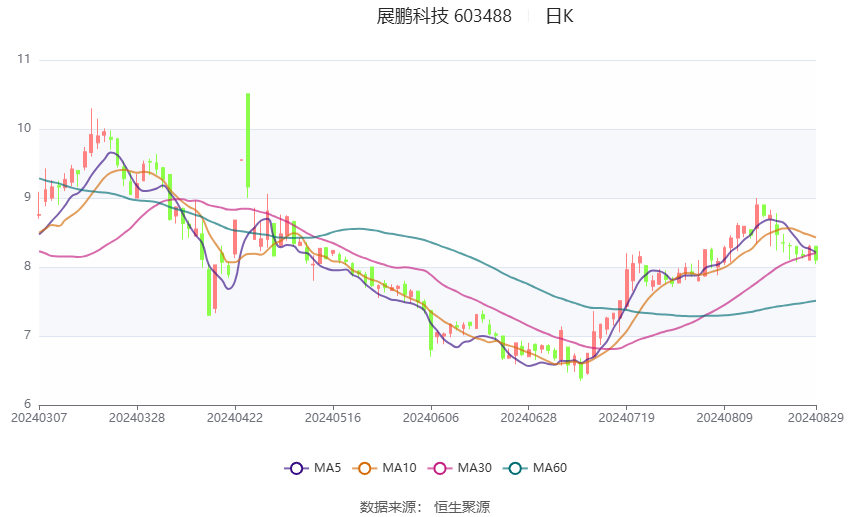Click the y-axis value 9
Image resolution: width=850 pixels, height=517 pixels.
tap(27, 197)
